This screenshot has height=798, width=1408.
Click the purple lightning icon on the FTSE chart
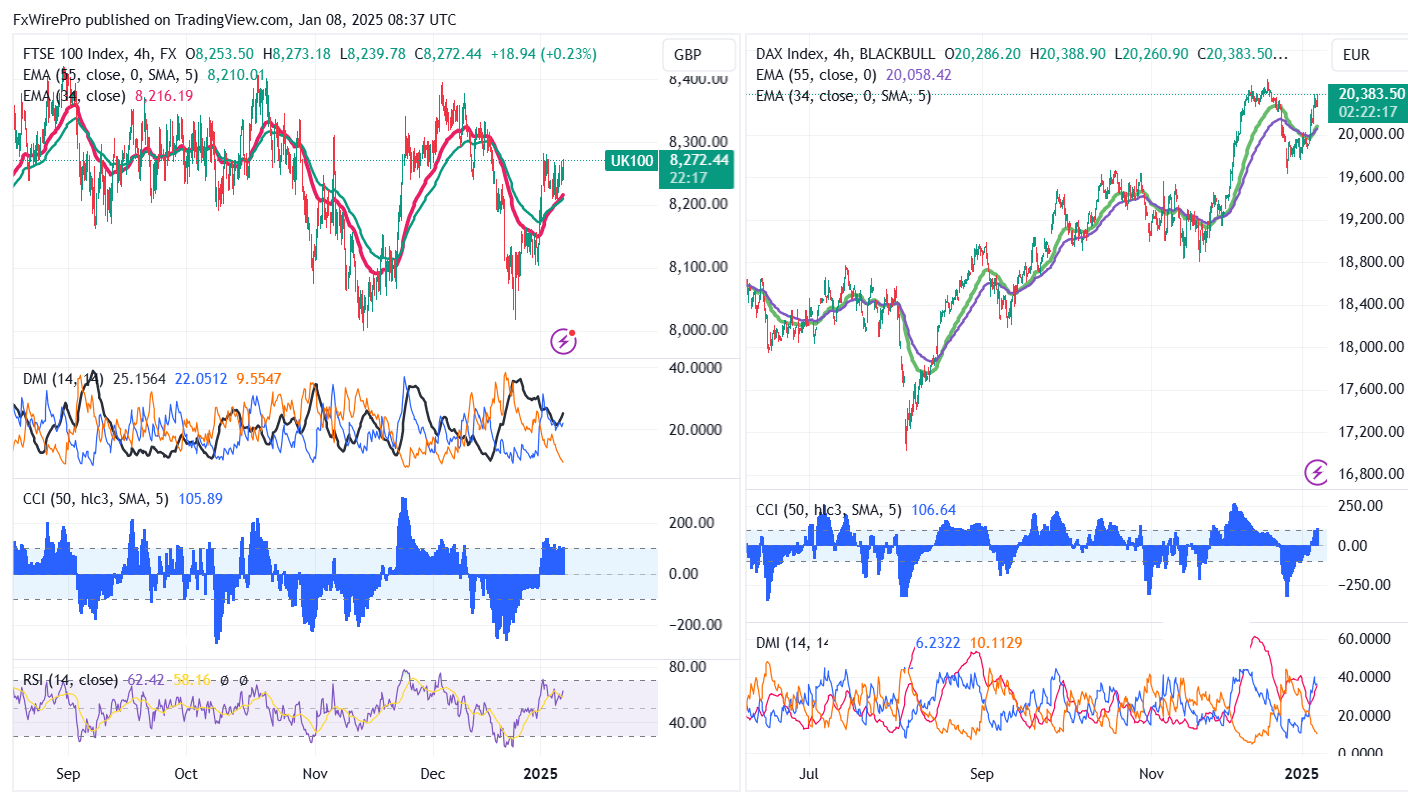[x=564, y=342]
